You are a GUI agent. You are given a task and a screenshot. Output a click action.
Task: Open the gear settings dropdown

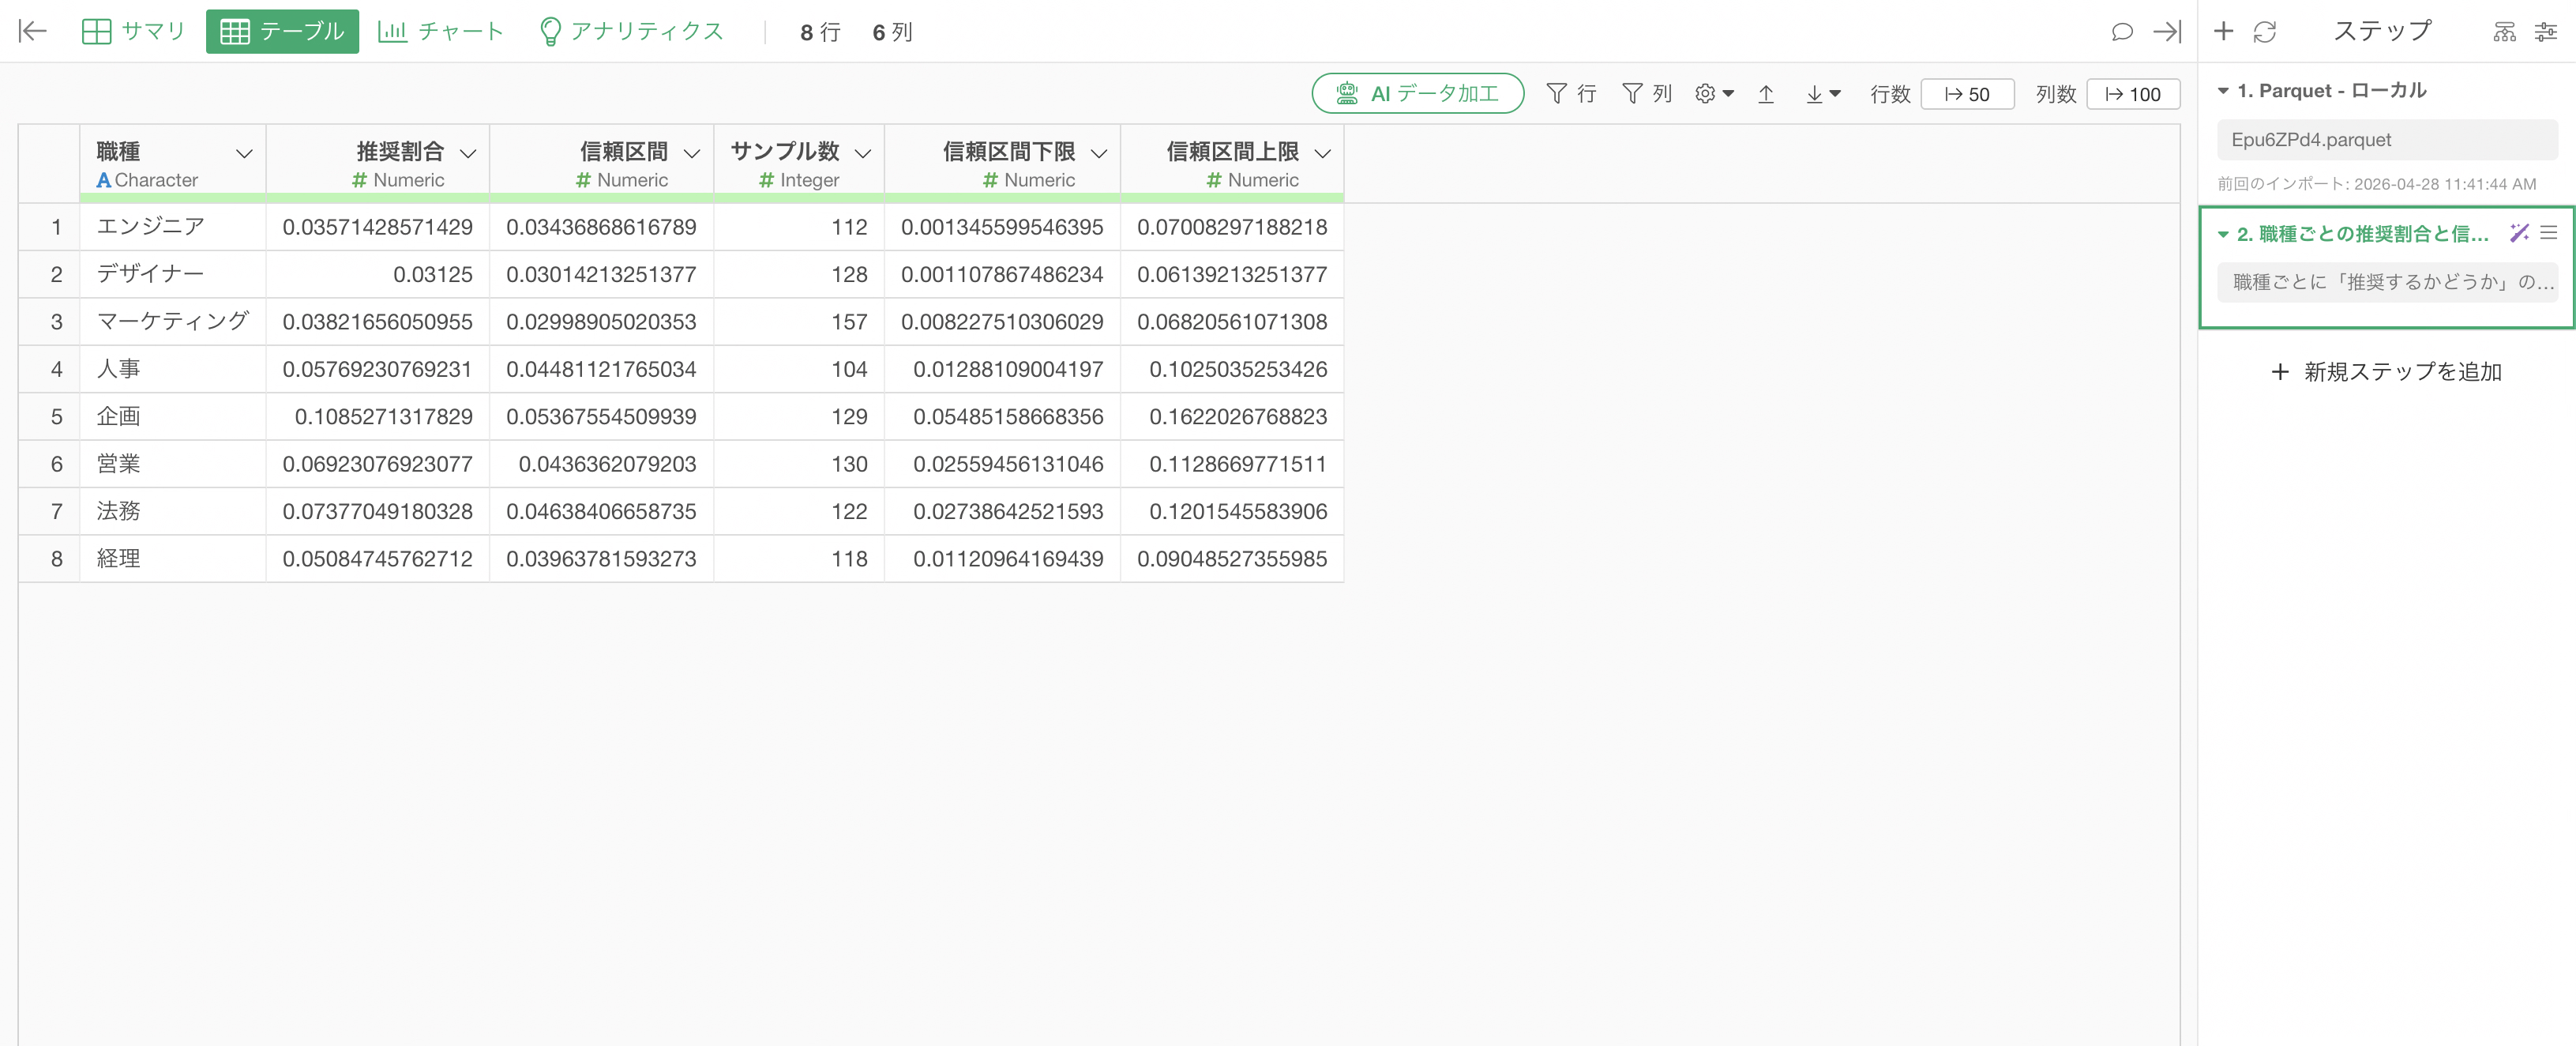[x=1714, y=94]
